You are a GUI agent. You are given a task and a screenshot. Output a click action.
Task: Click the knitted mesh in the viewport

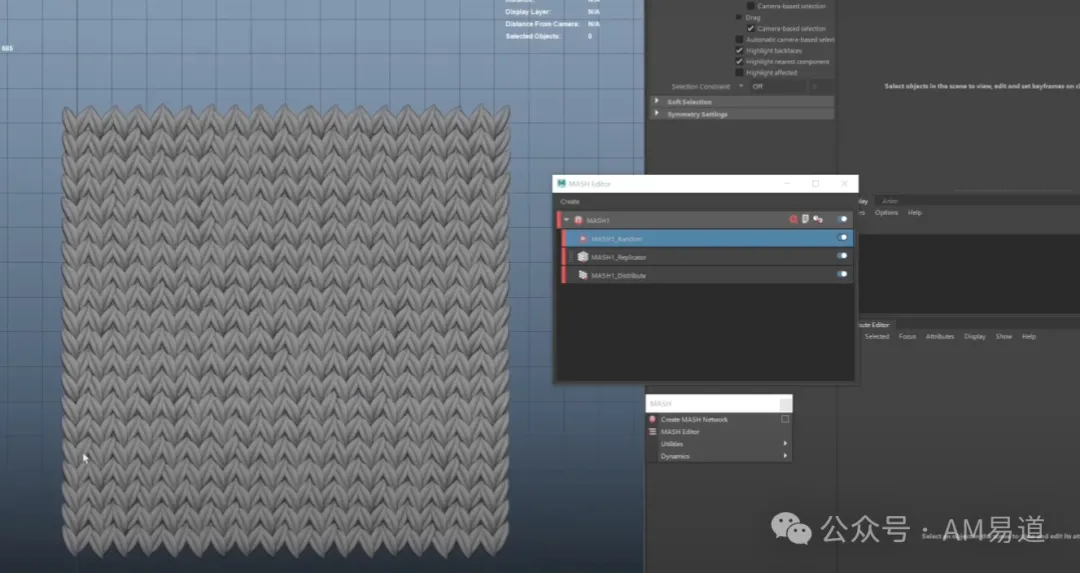pos(286,331)
